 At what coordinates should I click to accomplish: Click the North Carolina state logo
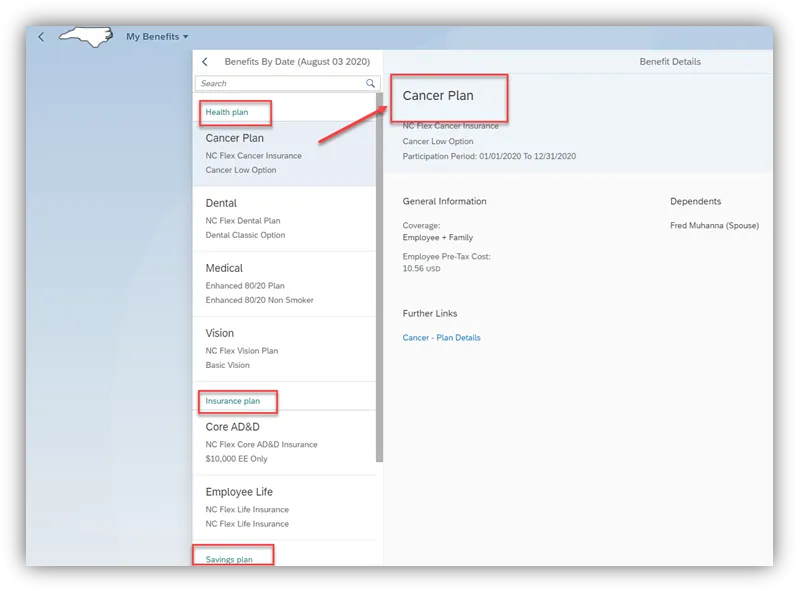pos(86,37)
